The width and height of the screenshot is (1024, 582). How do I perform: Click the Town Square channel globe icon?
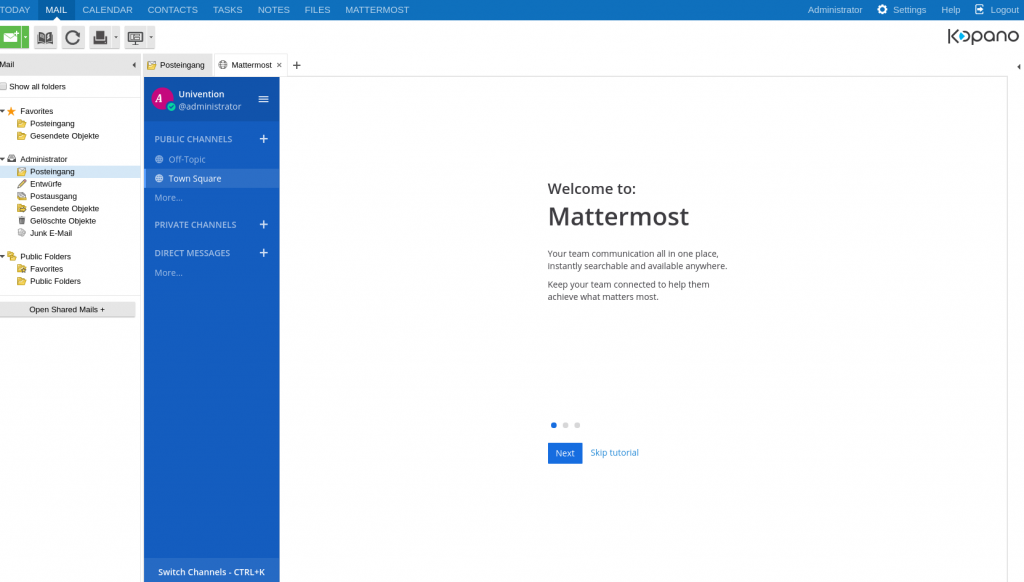pos(159,178)
